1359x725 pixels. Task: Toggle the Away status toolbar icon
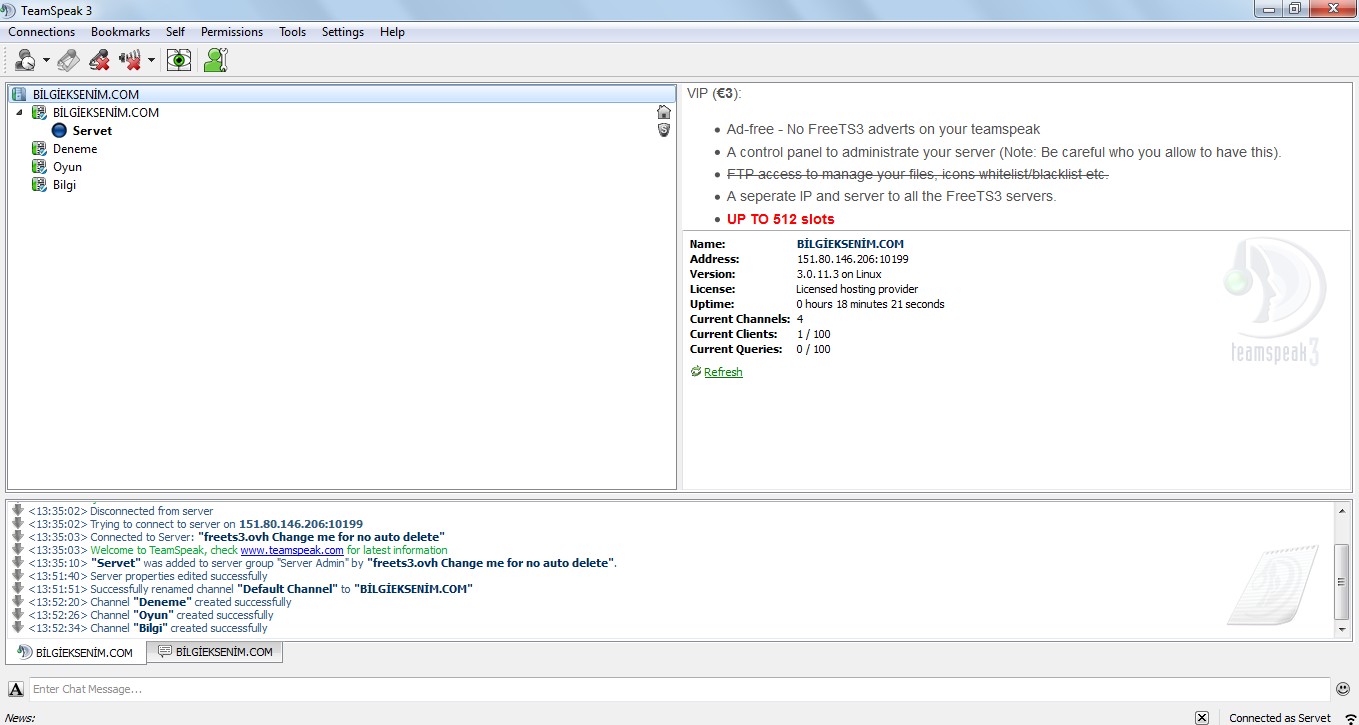pyautogui.click(x=25, y=61)
